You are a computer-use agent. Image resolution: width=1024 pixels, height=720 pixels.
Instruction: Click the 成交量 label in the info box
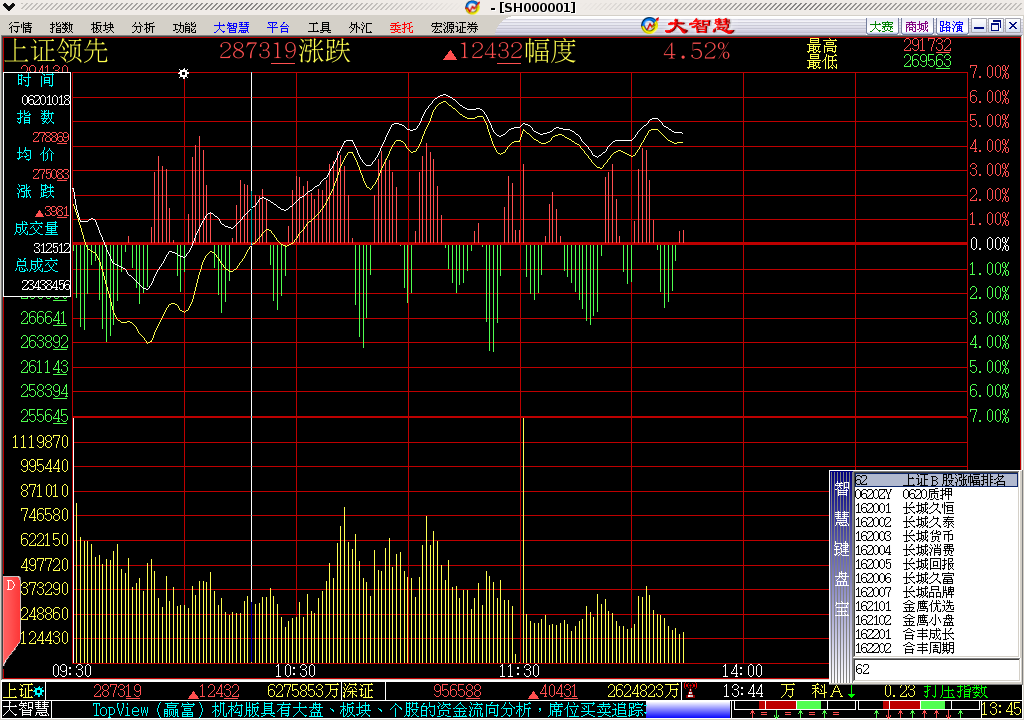coord(37,229)
